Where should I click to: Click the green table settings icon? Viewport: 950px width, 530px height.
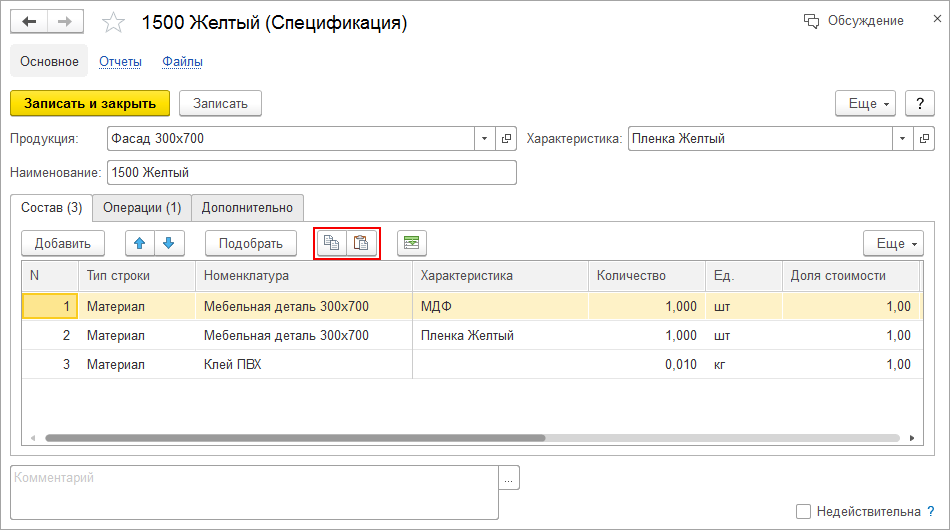tap(411, 243)
